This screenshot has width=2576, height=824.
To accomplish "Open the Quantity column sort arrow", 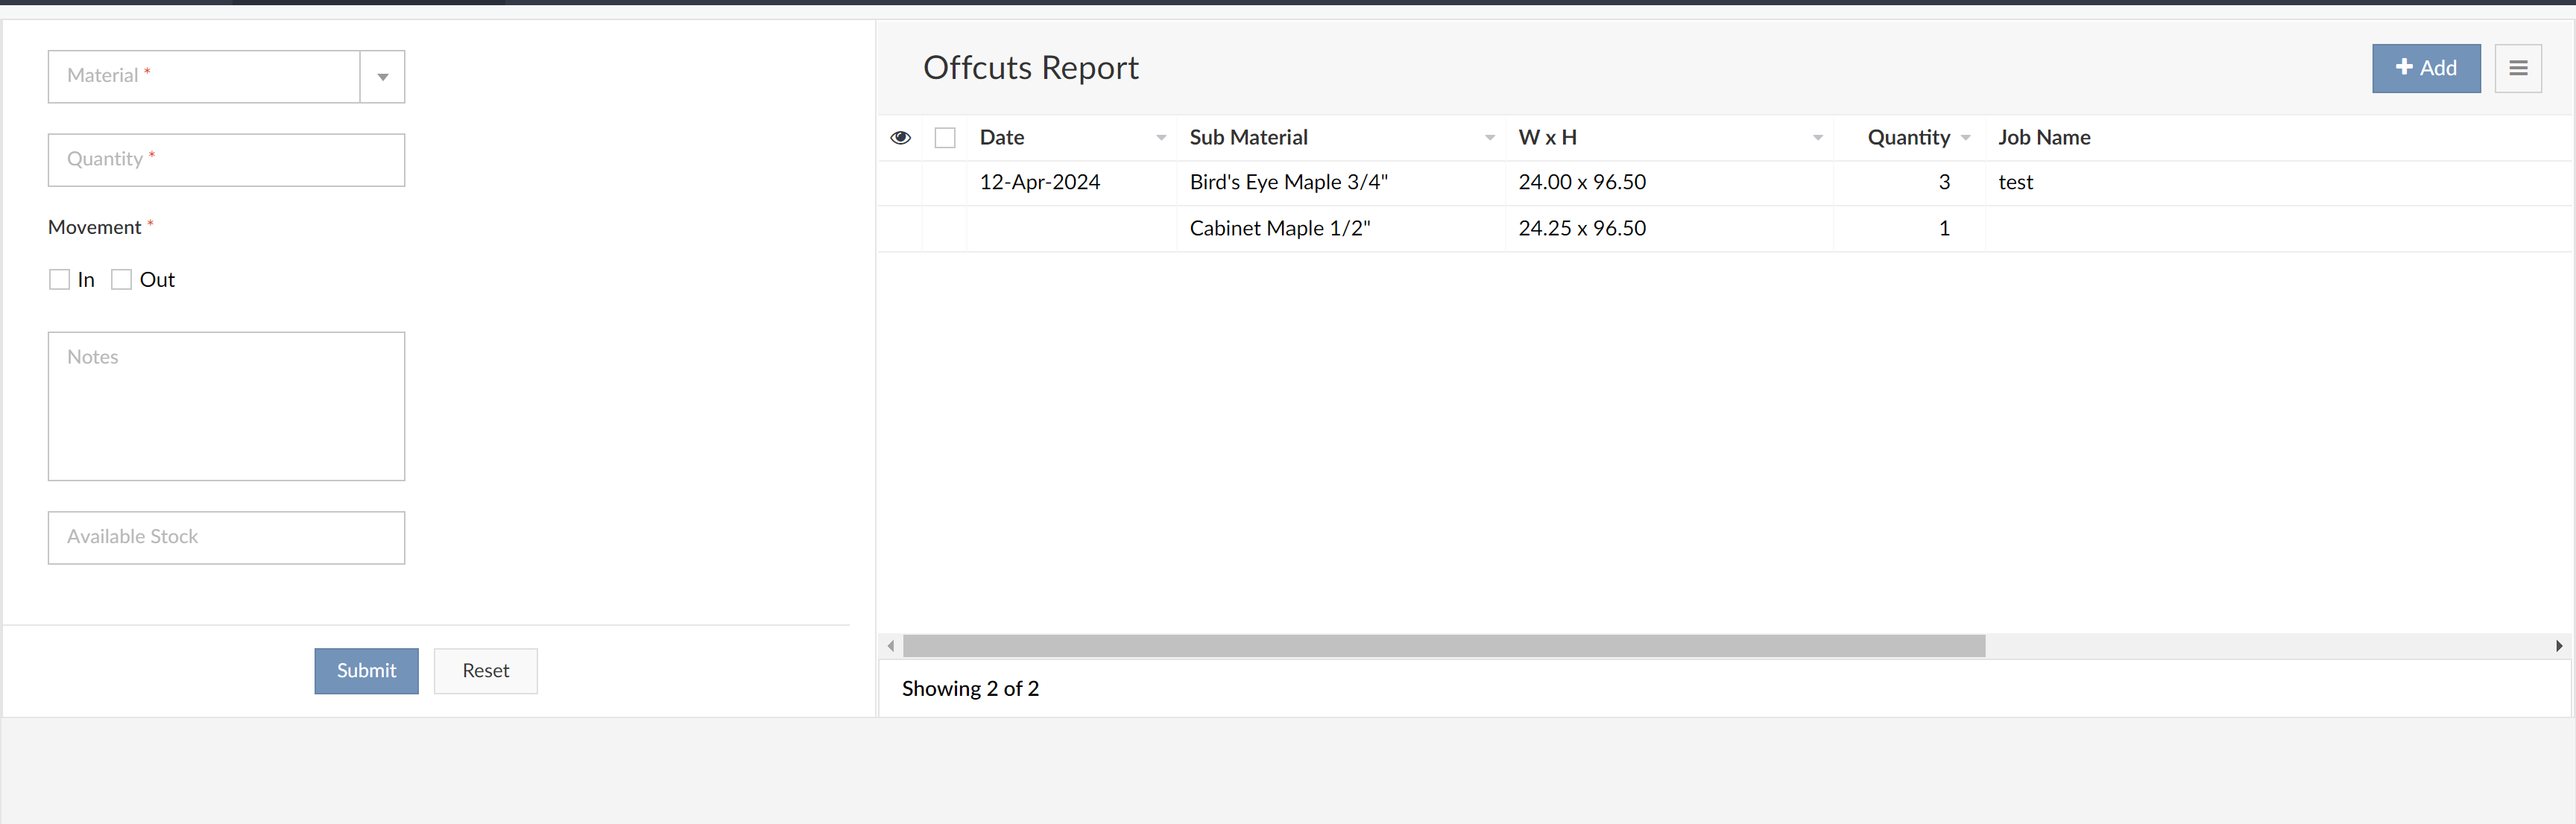I will point(1966,138).
